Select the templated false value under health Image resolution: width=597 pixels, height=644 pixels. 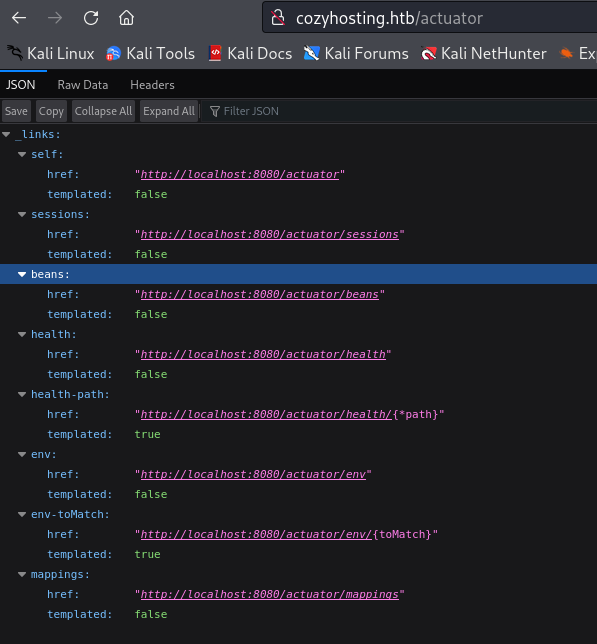point(151,374)
